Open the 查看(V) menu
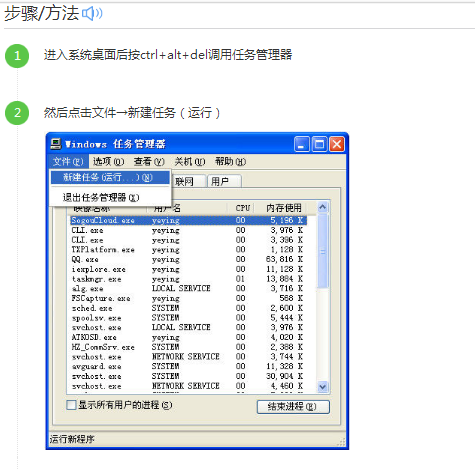The height and width of the screenshot is (470, 475). tap(149, 162)
